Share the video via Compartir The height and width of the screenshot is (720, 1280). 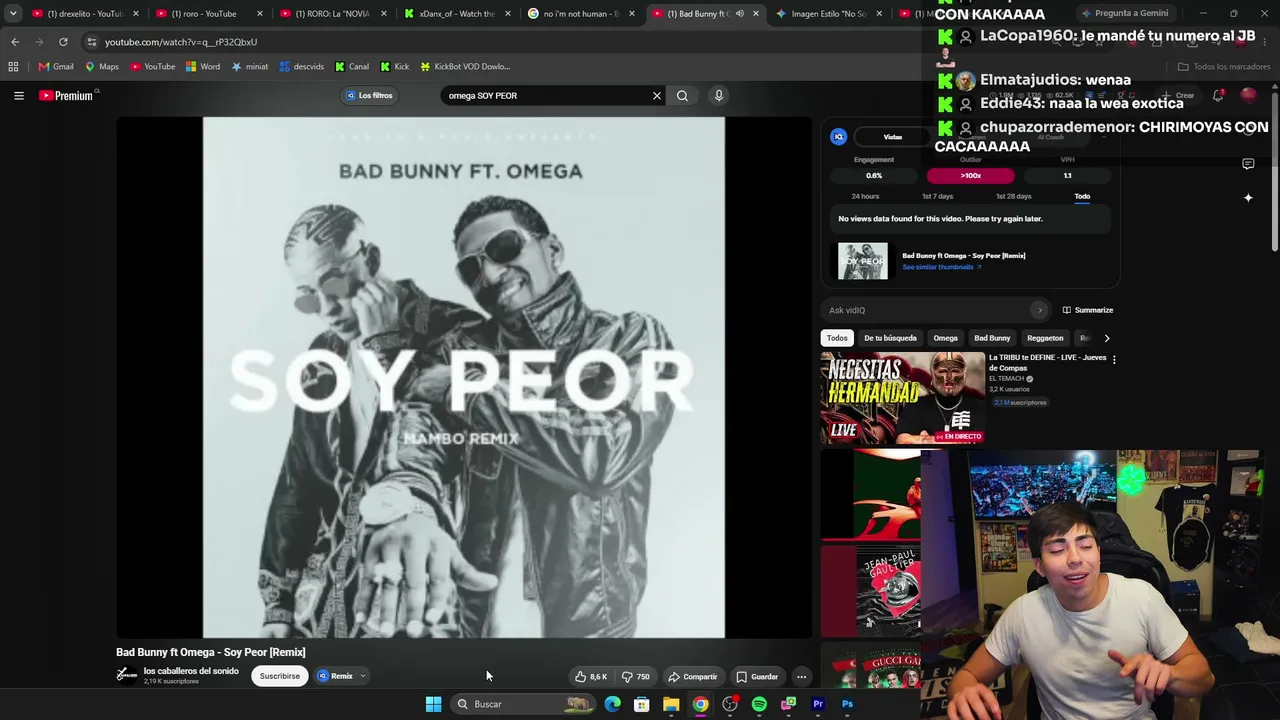[x=693, y=677]
